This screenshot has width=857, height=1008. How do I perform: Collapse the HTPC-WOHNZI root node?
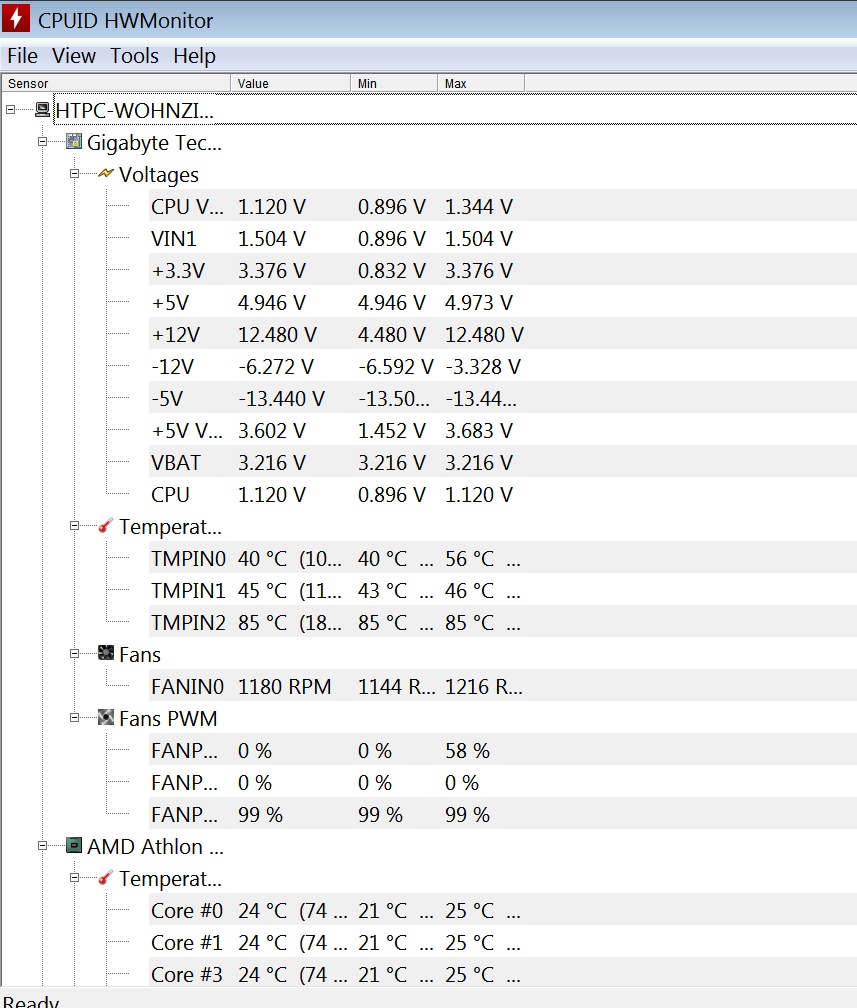pyautogui.click(x=10, y=109)
